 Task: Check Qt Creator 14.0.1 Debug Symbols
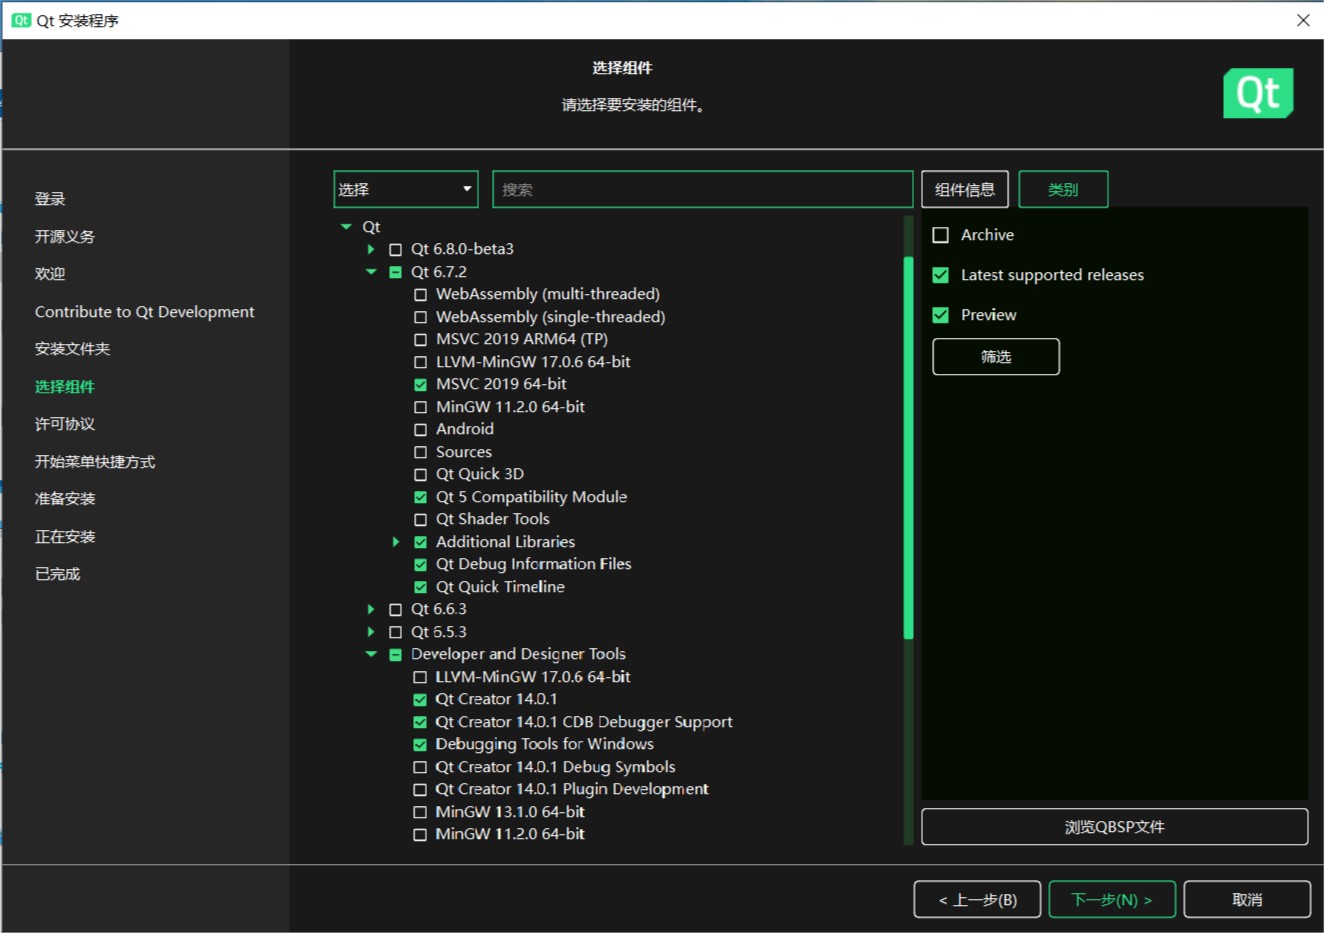tap(420, 767)
